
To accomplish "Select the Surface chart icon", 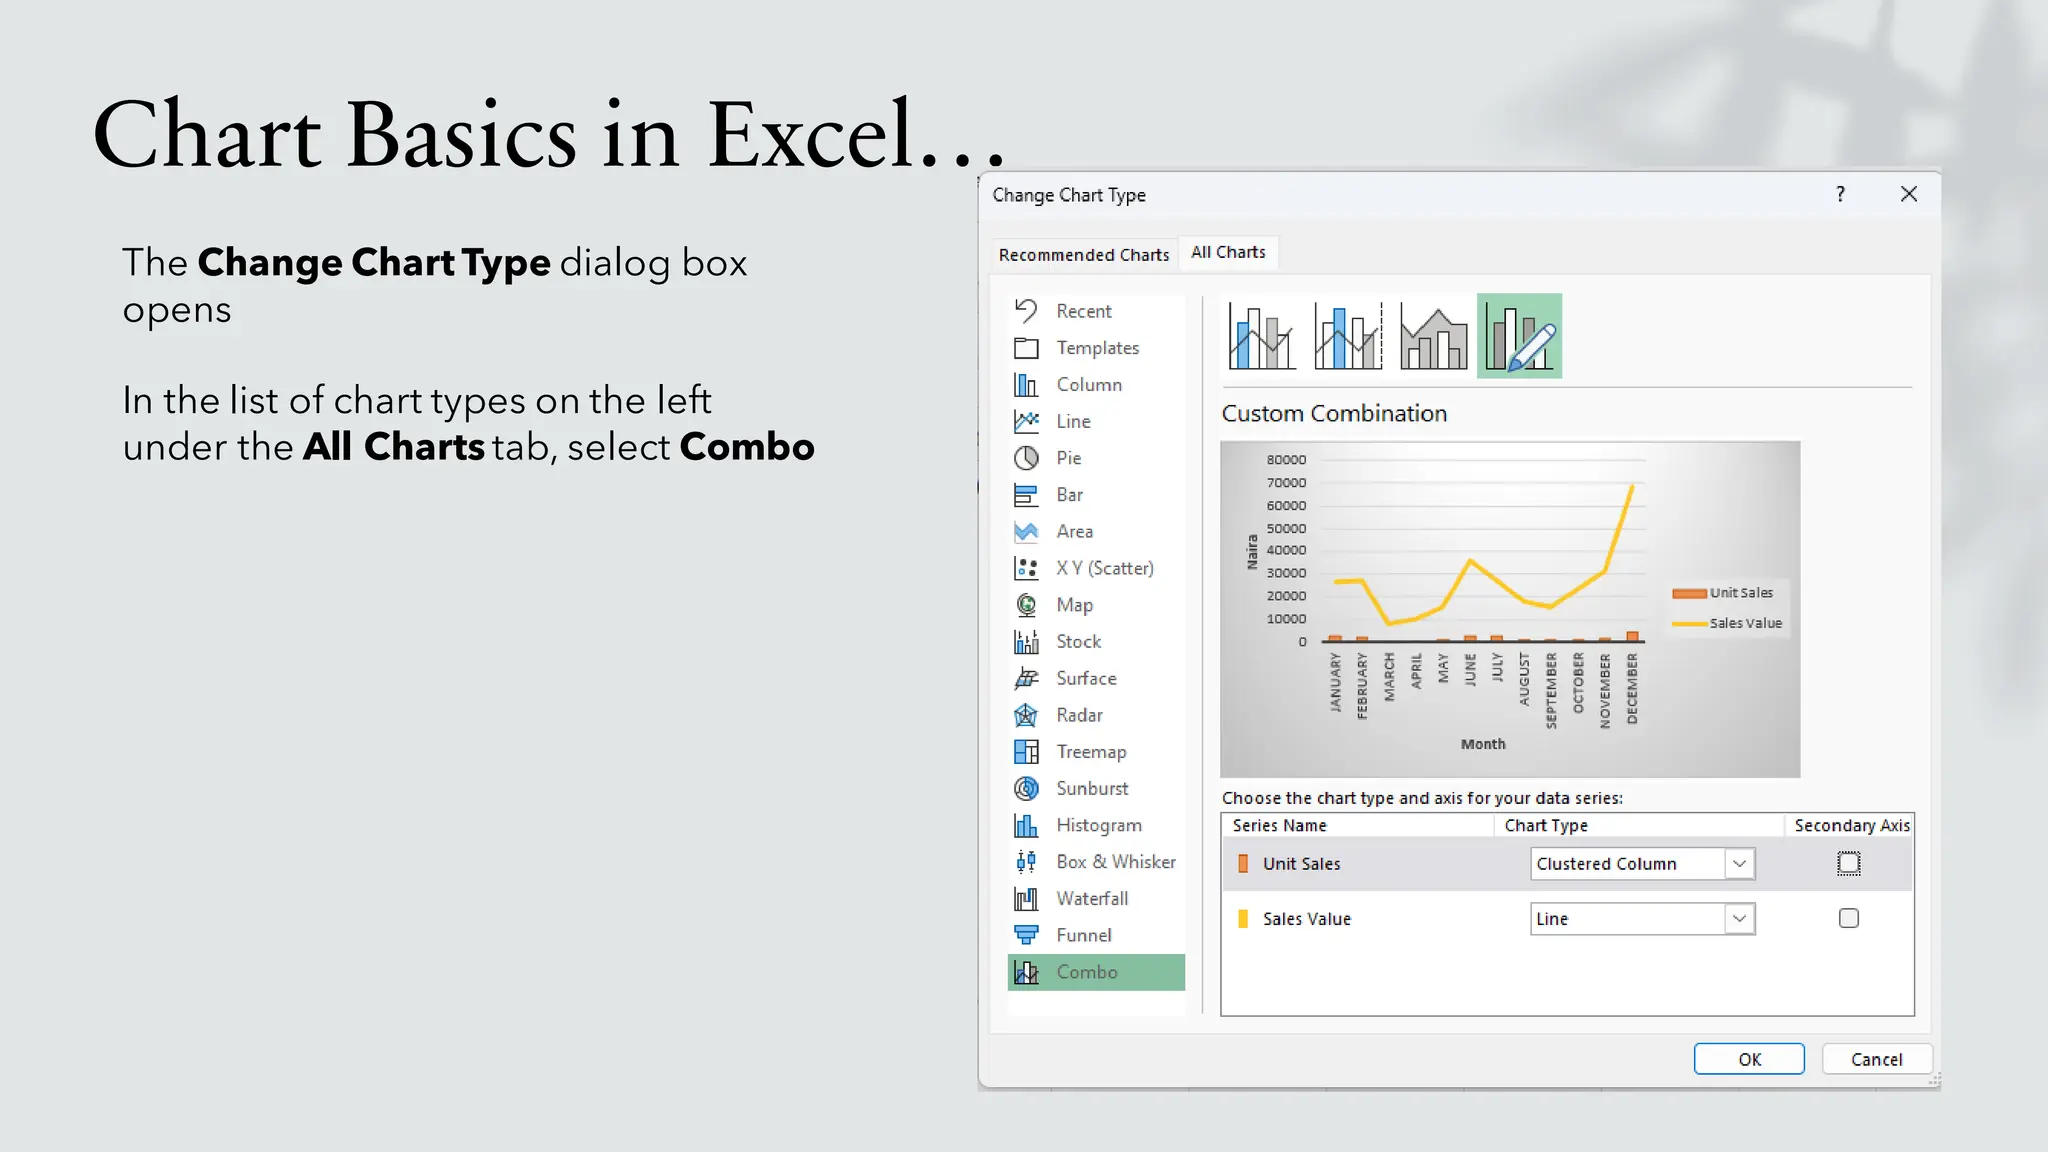I will pos(1026,678).
